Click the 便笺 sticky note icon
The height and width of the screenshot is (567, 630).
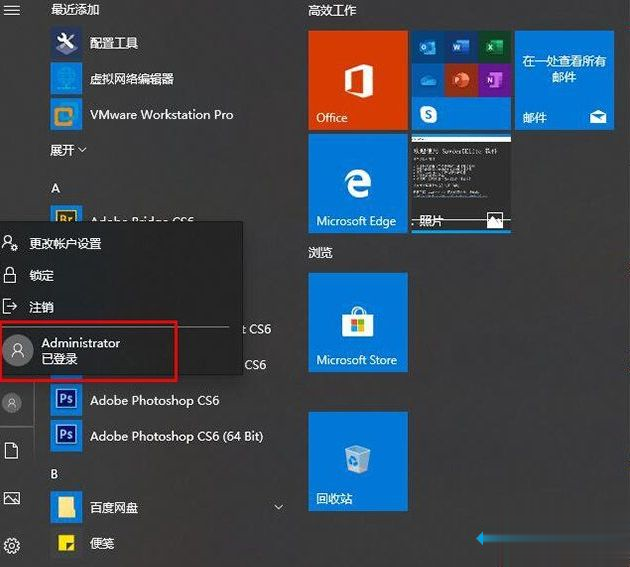click(x=66, y=543)
